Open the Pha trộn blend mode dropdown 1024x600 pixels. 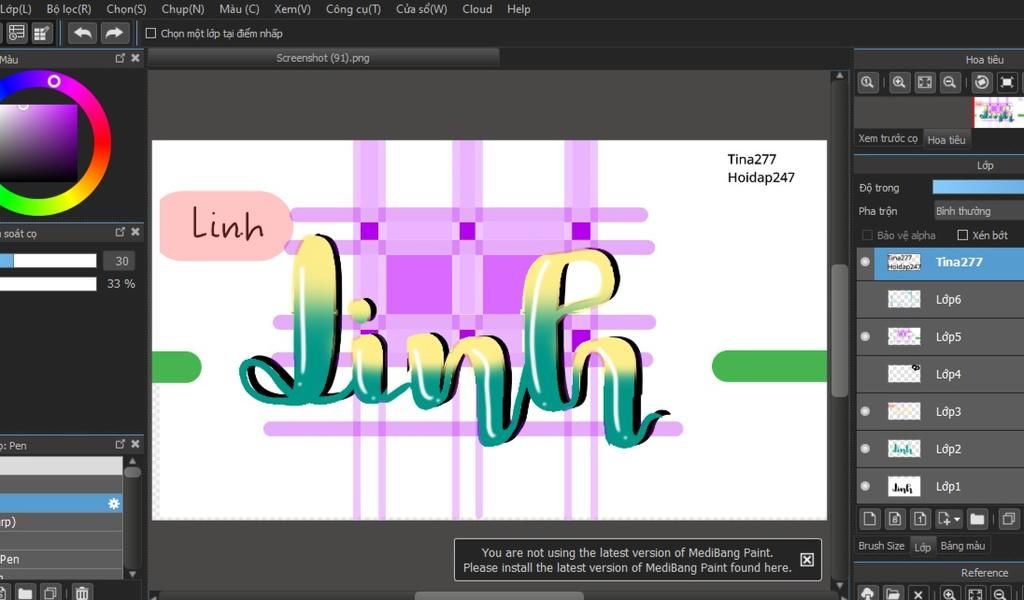(978, 211)
